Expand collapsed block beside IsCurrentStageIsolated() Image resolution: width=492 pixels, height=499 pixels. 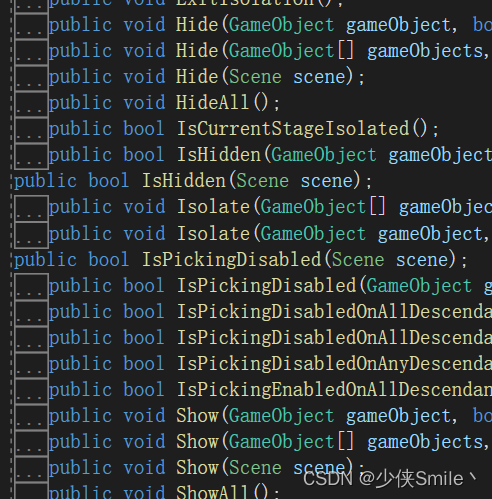pyautogui.click(x=31, y=129)
